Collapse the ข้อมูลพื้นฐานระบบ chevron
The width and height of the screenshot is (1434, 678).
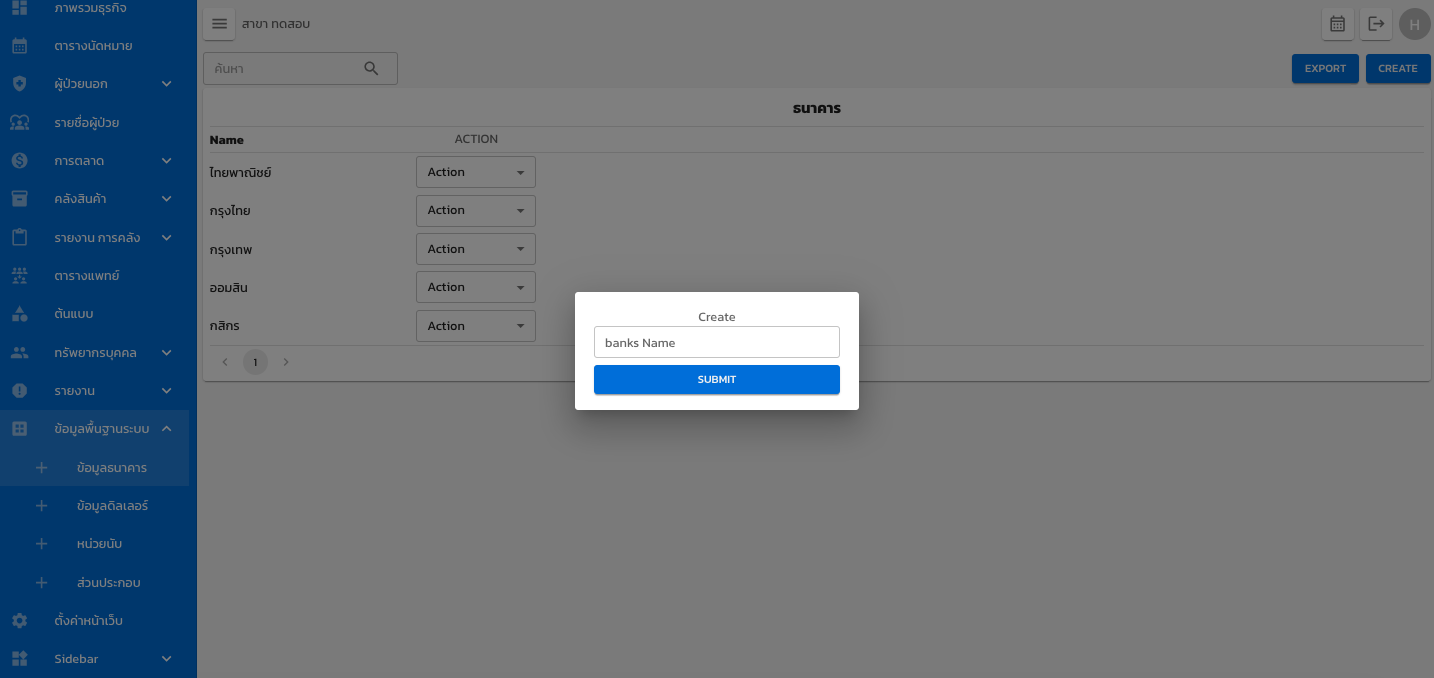(167, 429)
